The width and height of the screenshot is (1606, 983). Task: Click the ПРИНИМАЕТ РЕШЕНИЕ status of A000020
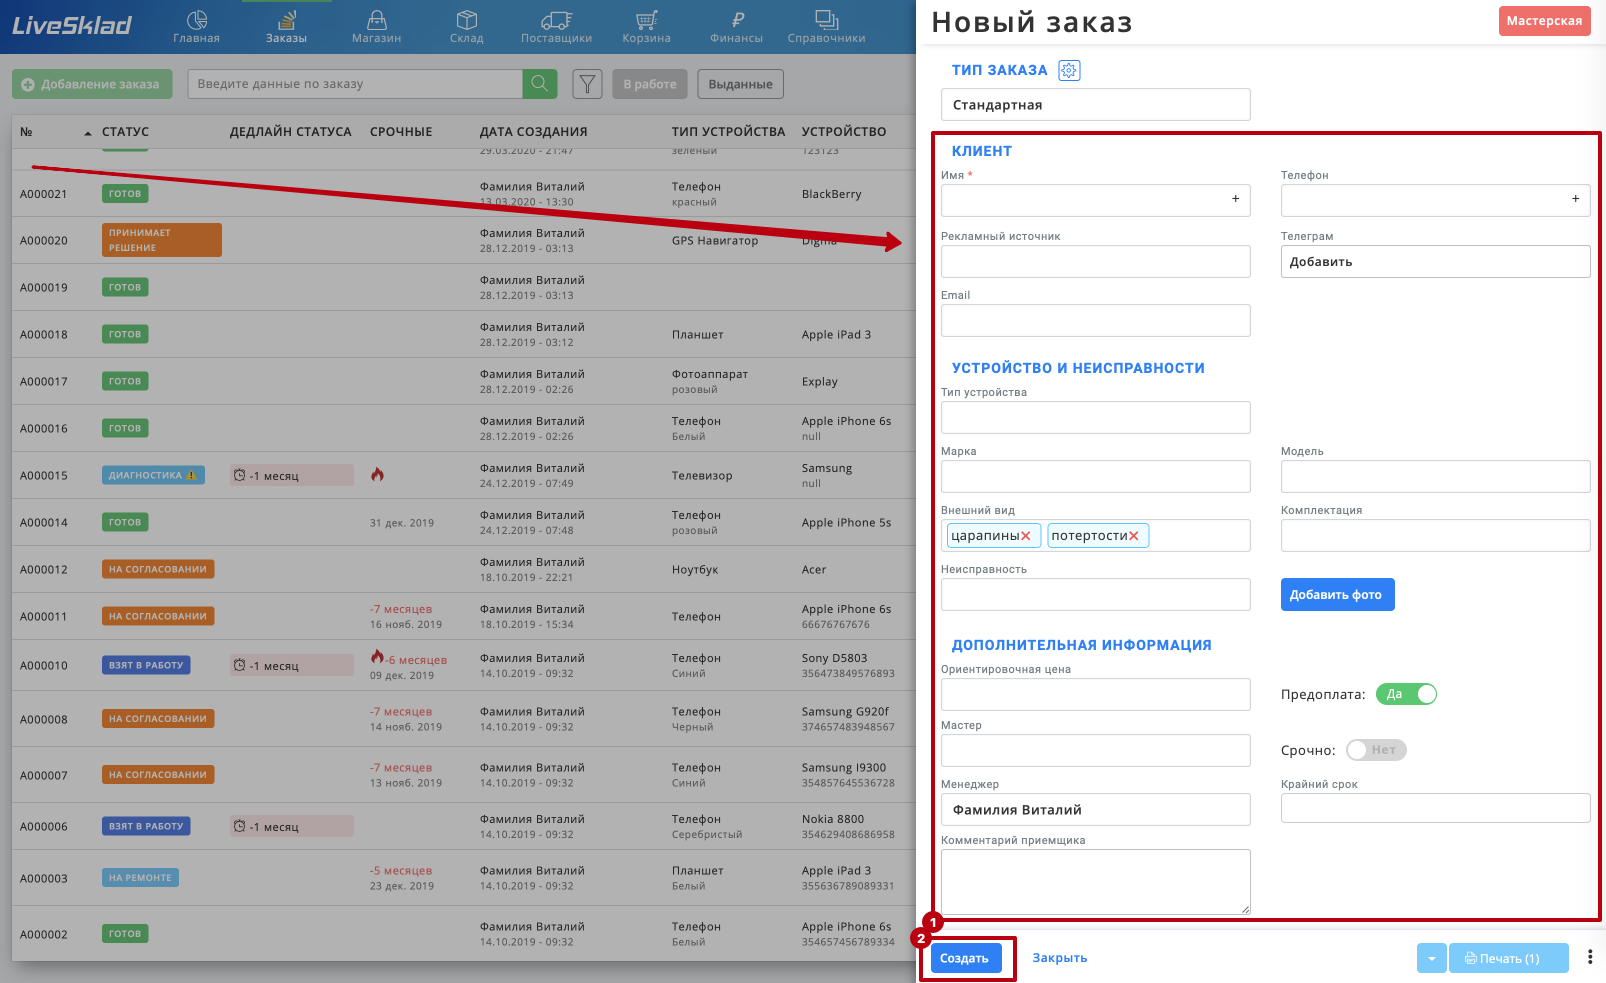point(161,240)
